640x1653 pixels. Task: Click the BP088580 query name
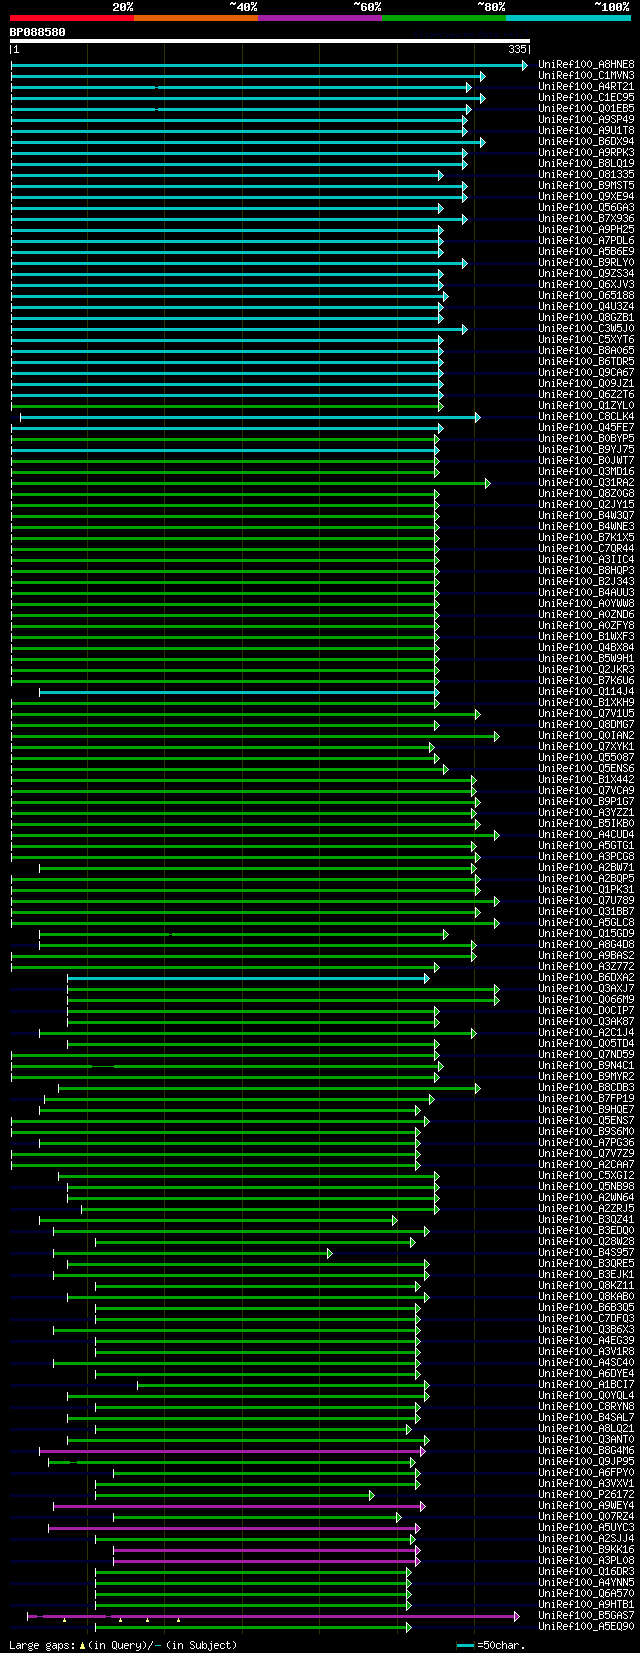[38, 32]
